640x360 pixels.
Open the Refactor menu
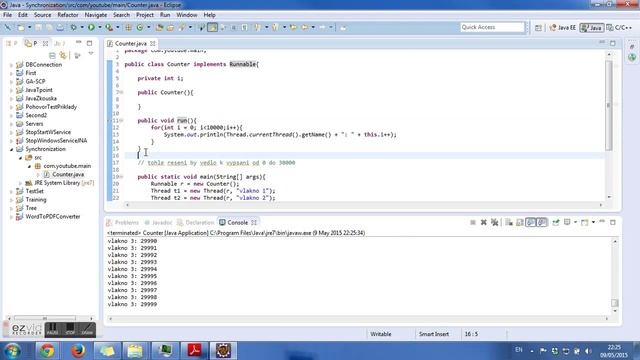coord(68,15)
